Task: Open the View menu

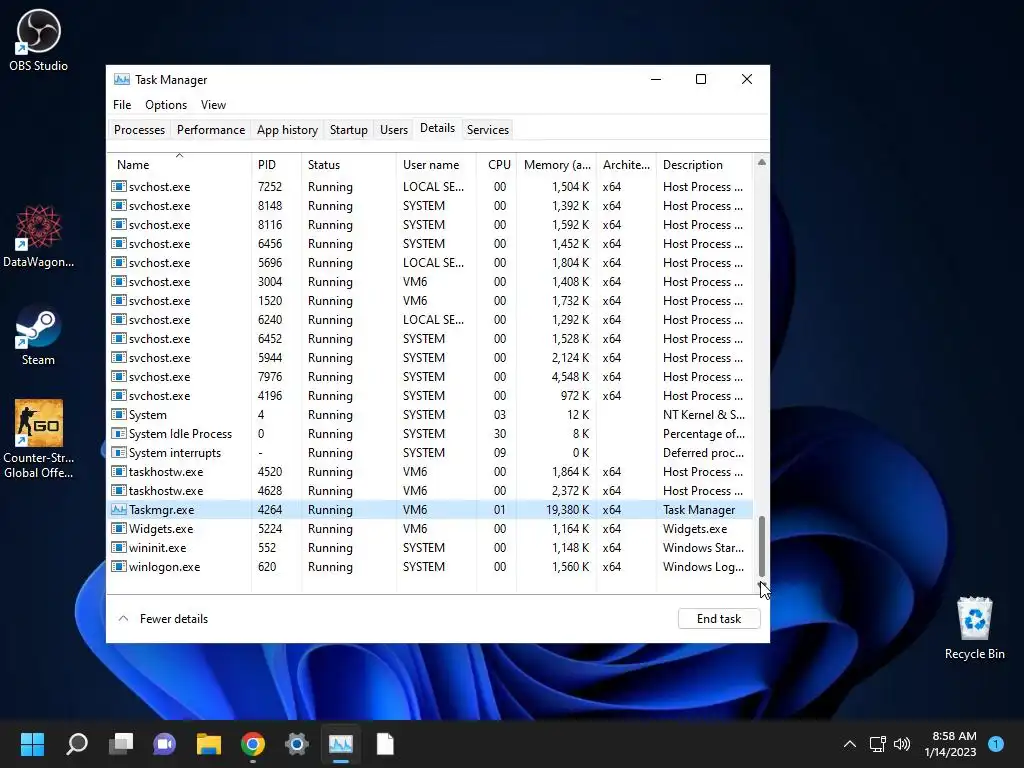Action: click(x=213, y=104)
